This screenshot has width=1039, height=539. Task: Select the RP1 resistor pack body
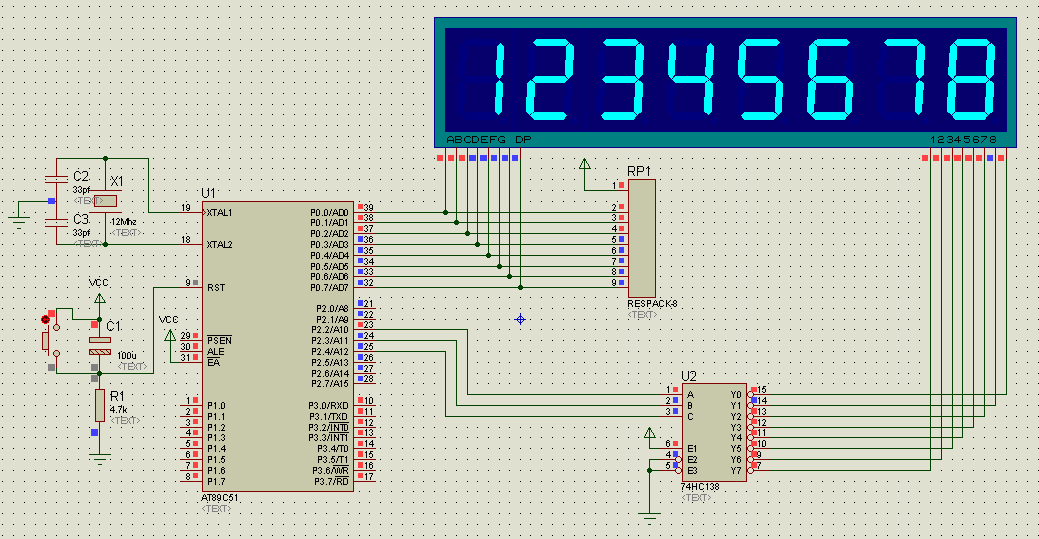(641, 239)
